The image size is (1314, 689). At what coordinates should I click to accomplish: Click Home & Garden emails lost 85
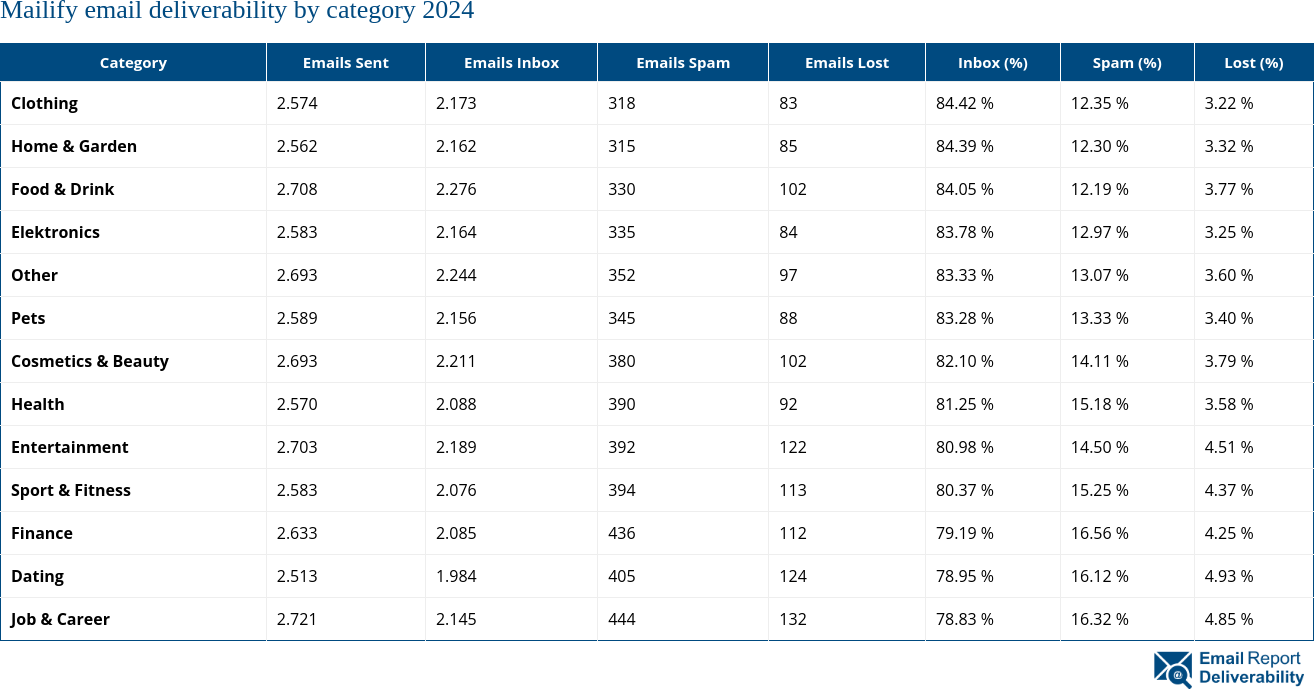pos(788,146)
